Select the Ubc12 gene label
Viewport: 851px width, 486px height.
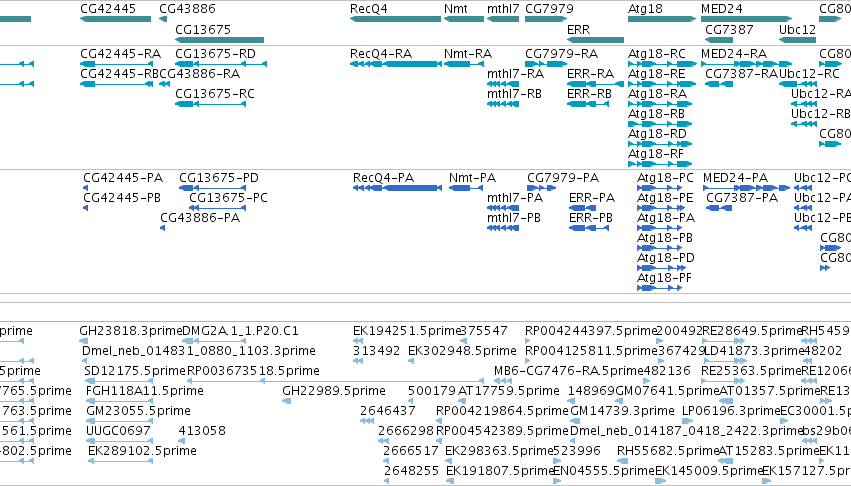(x=797, y=29)
